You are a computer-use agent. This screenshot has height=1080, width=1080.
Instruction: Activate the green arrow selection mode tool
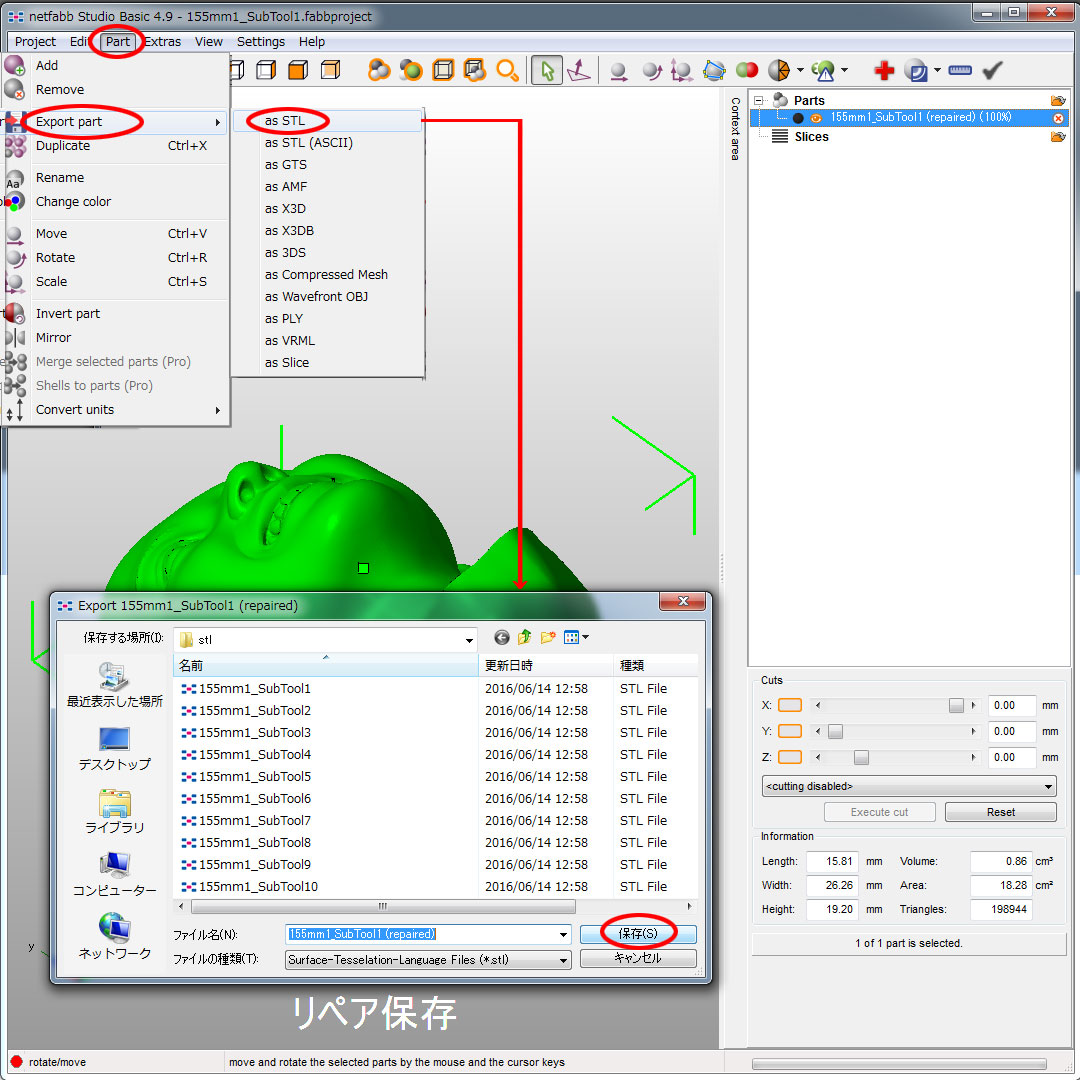tap(547, 70)
